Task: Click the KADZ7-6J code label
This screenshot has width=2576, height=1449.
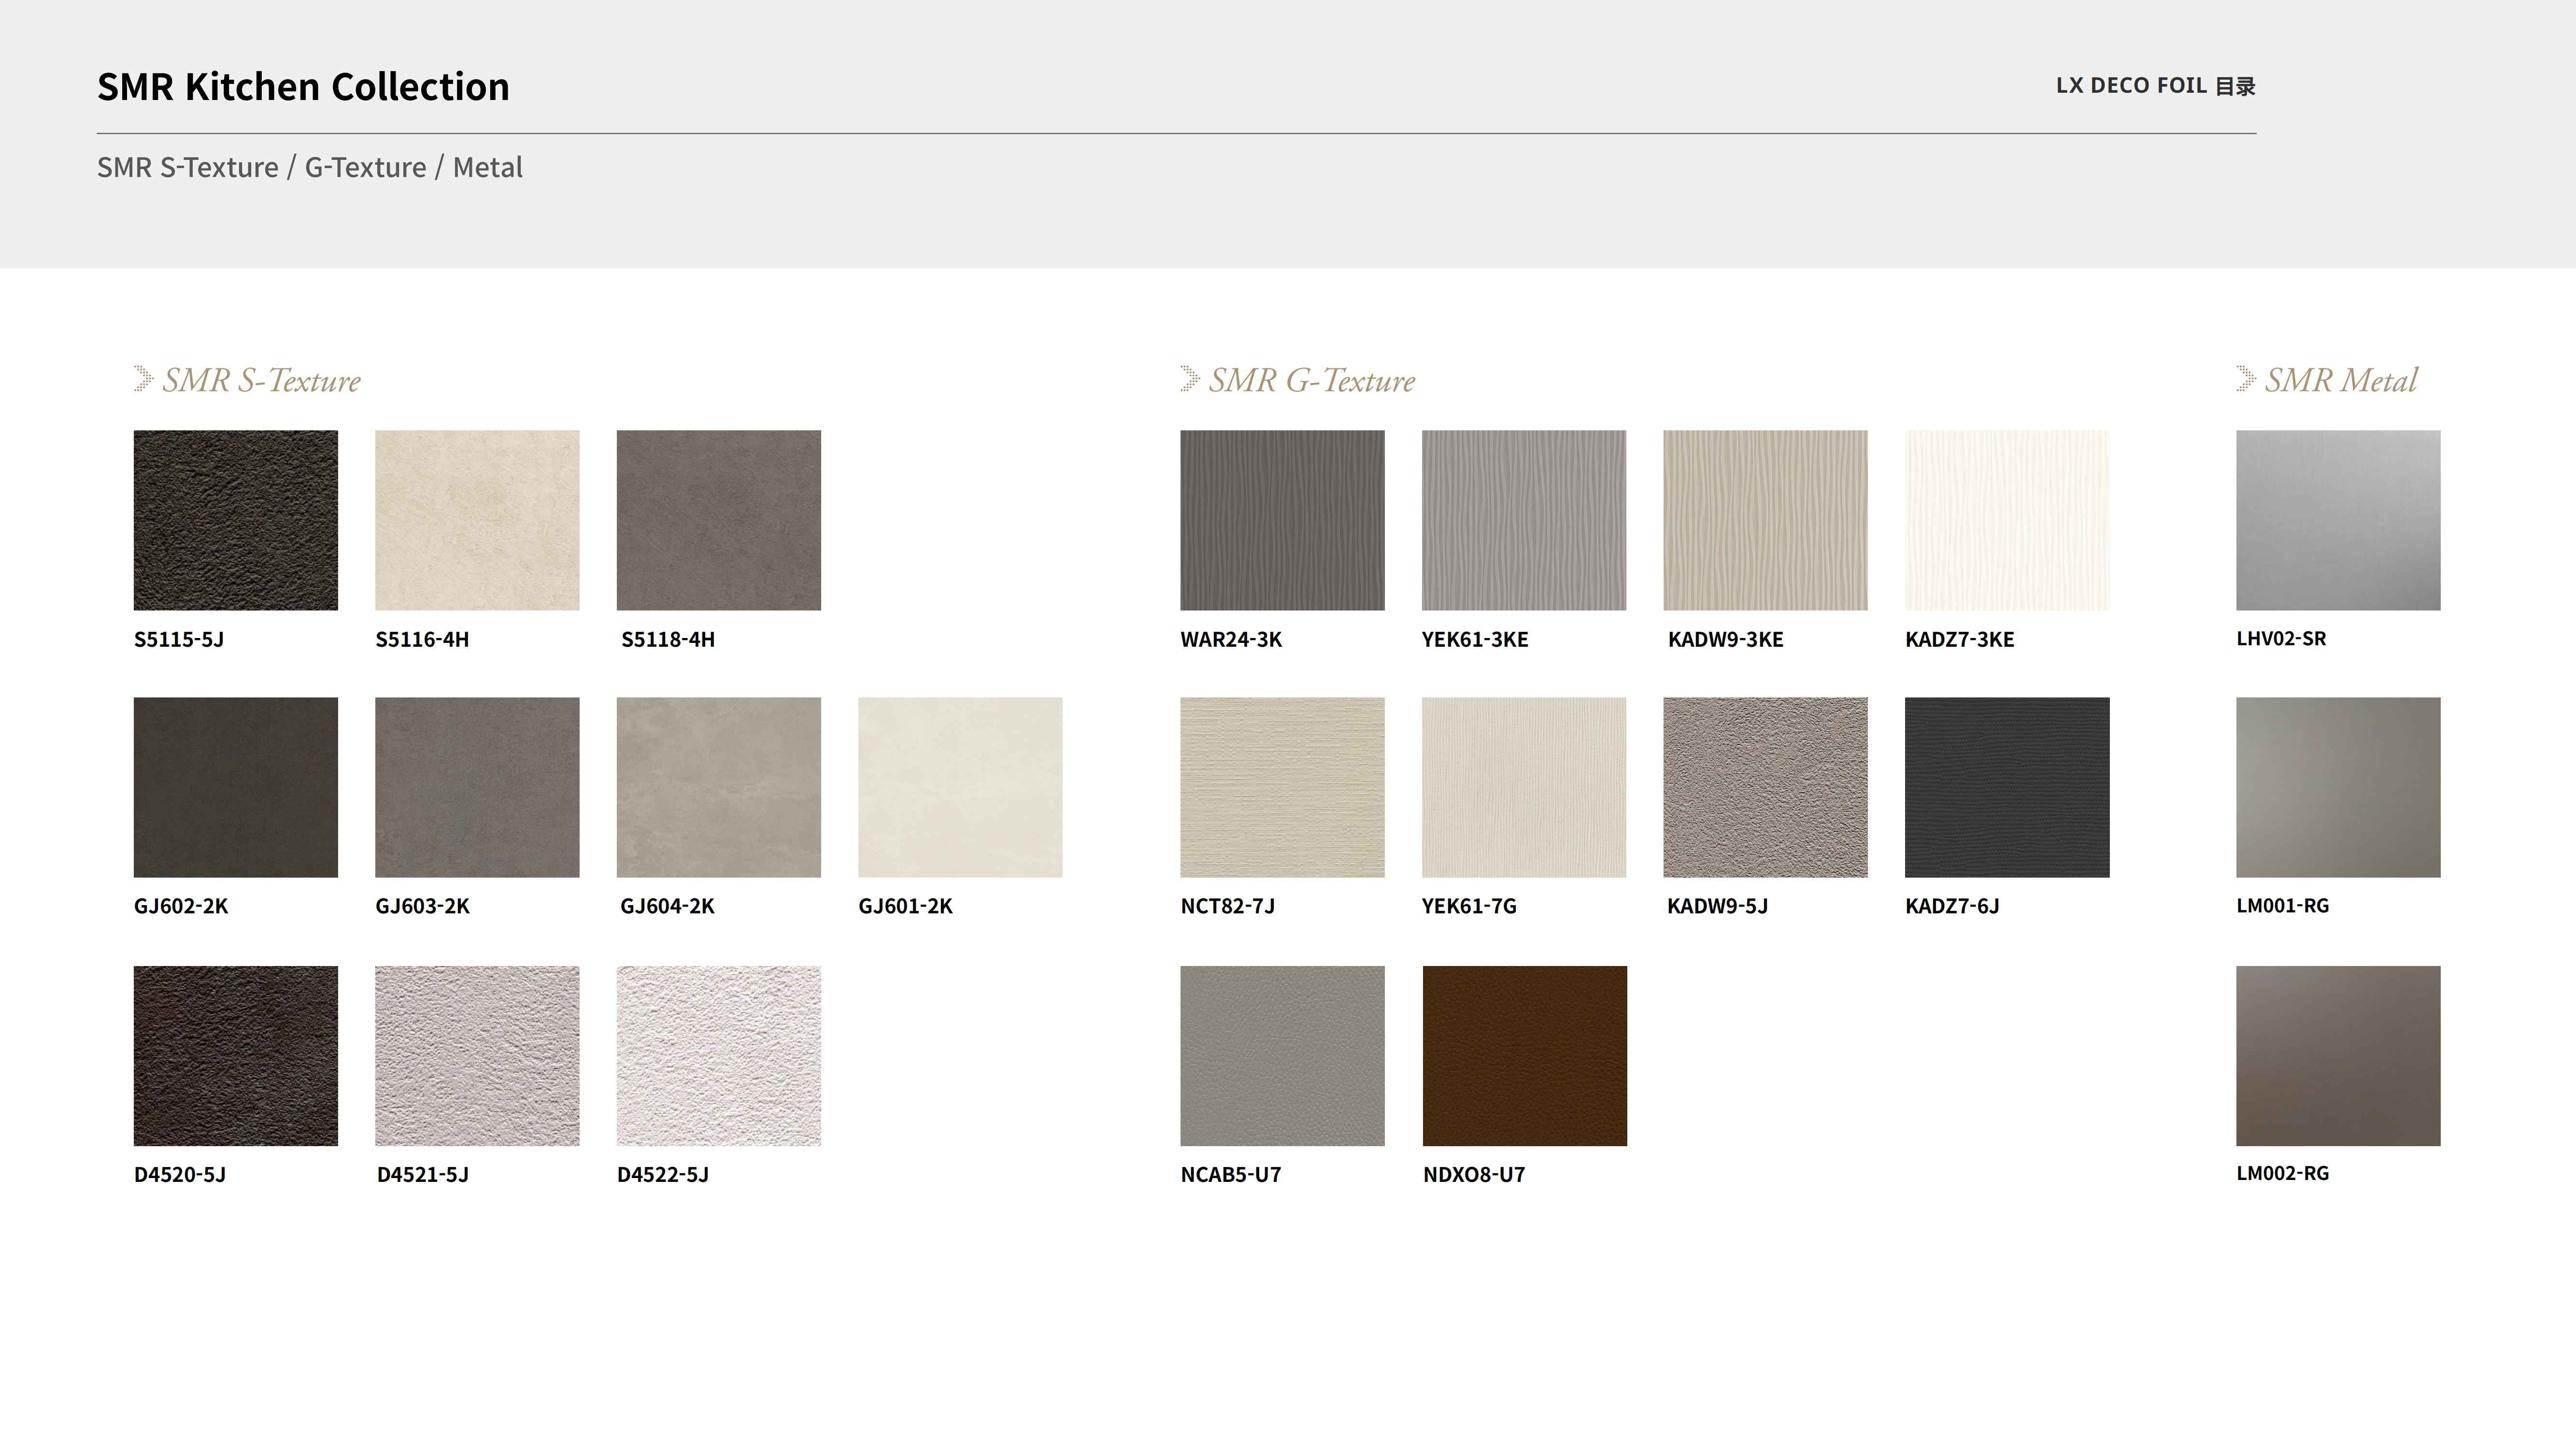Action: (x=1952, y=906)
